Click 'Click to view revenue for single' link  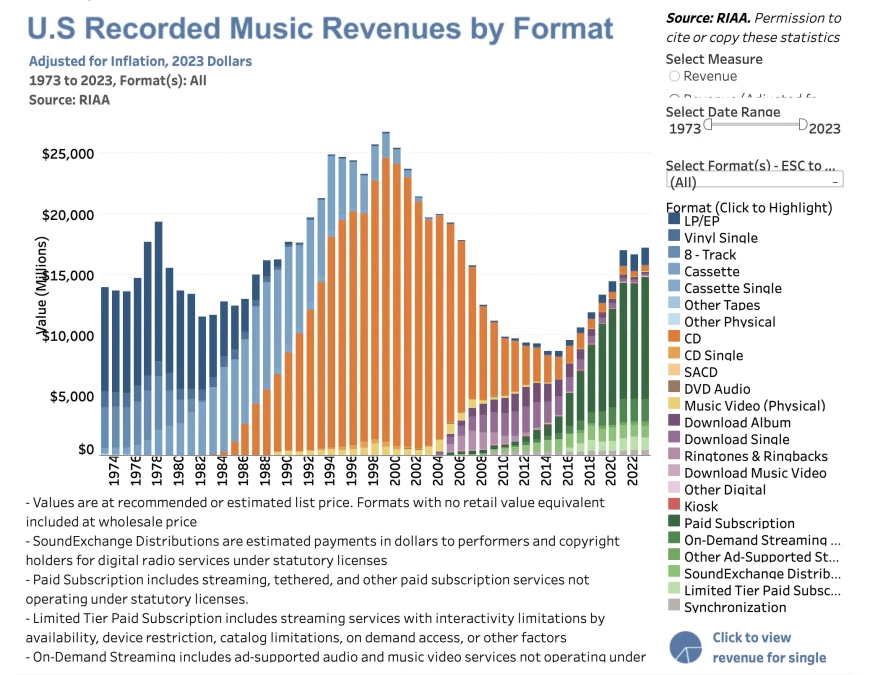point(769,647)
